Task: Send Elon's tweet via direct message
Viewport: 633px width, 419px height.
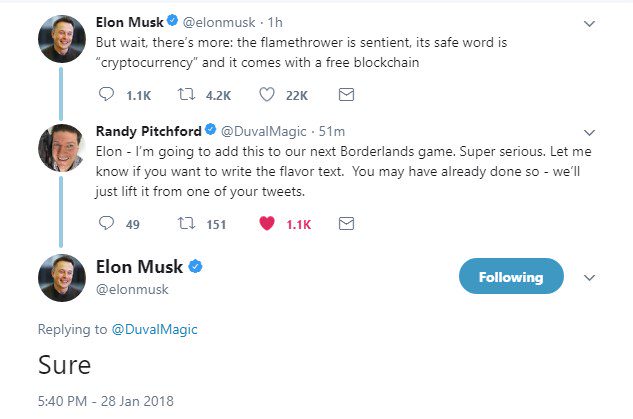Action: [x=346, y=94]
